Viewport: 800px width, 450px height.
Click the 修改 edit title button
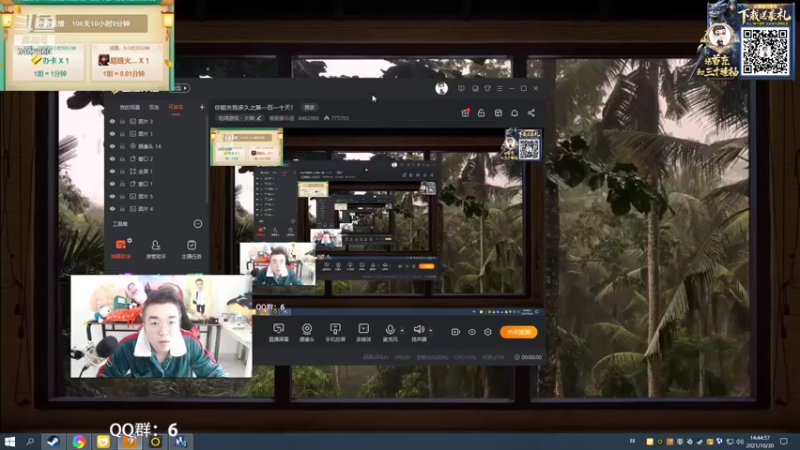(x=309, y=107)
